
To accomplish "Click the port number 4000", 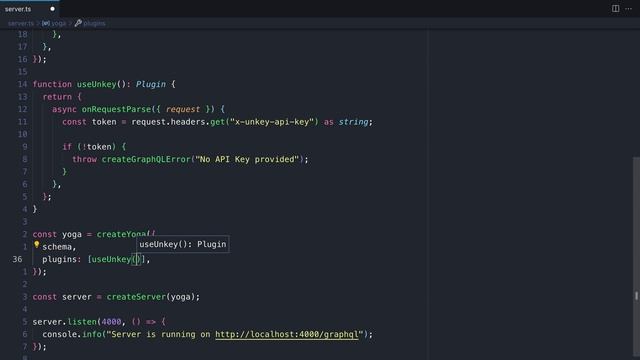I will click(111, 322).
